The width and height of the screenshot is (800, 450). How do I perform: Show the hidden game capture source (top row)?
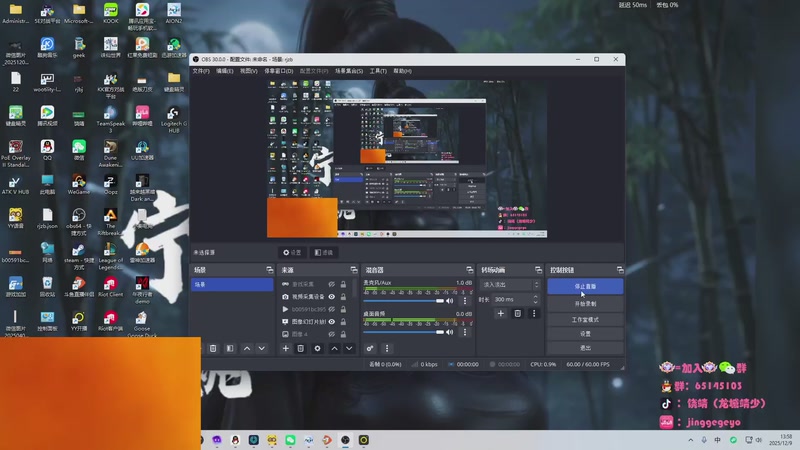(x=332, y=284)
